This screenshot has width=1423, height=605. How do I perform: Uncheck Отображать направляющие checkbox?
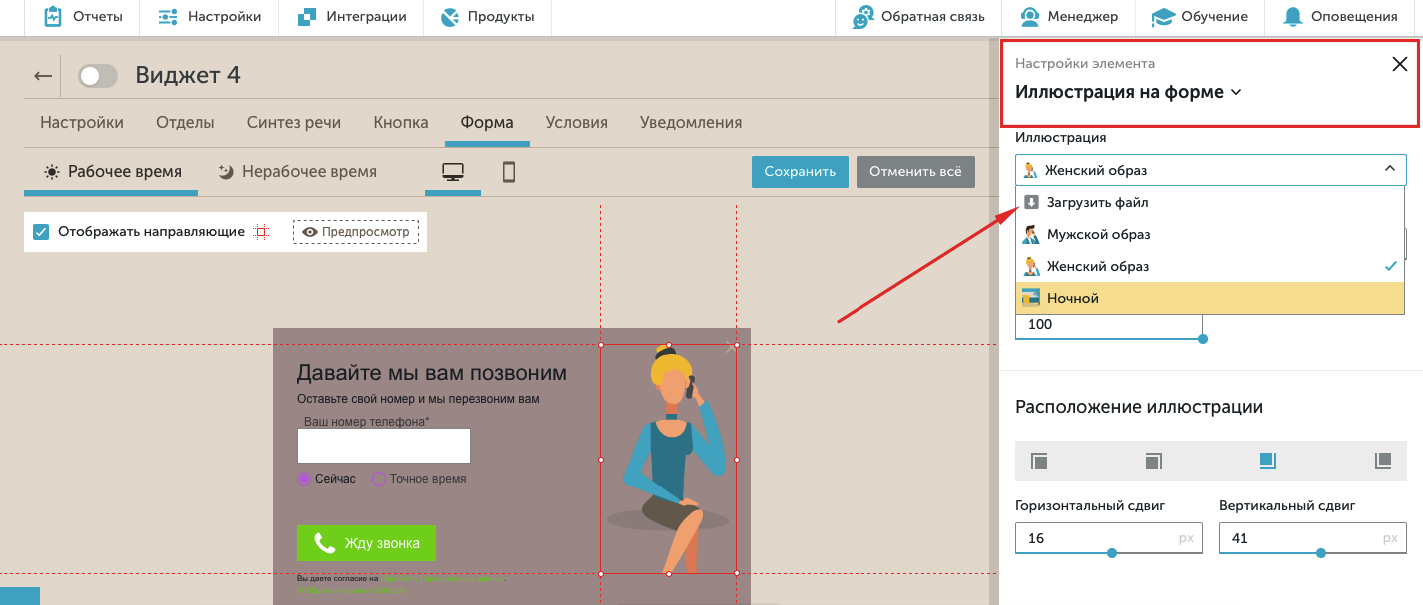(x=41, y=232)
